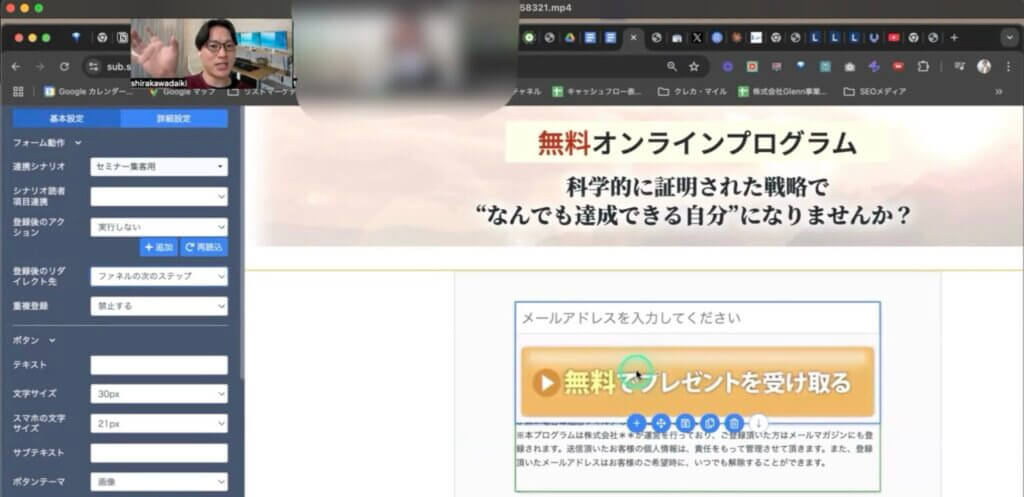Reload the page in browser toolbar
The height and width of the screenshot is (497, 1024).
tap(65, 66)
